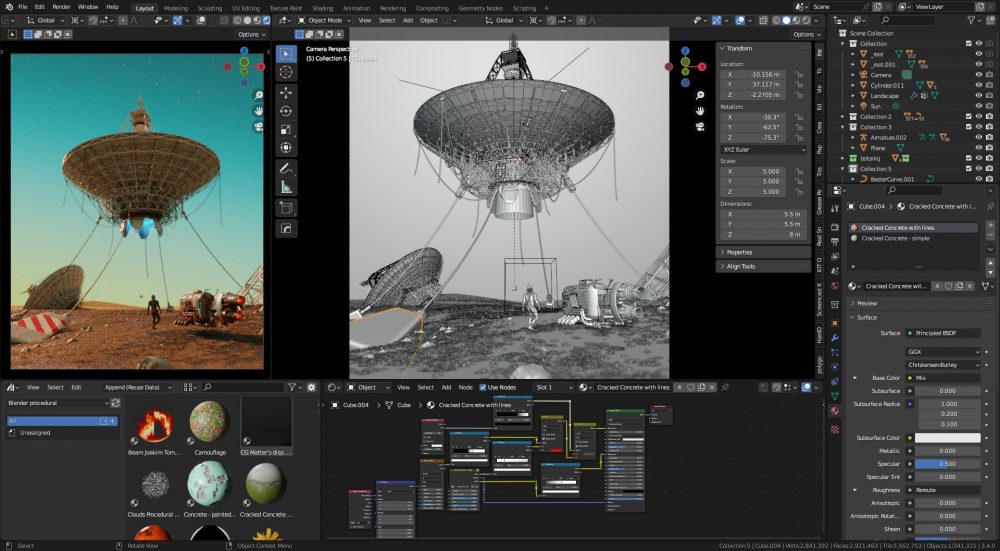Toggle exclude checkbox for Collection 2

coord(969,117)
